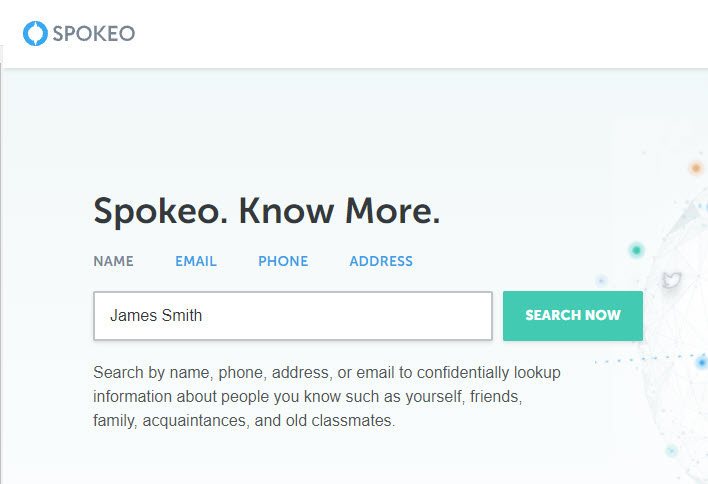Image resolution: width=708 pixels, height=484 pixels.
Task: Click the SEARCH NOW button
Action: click(x=573, y=316)
